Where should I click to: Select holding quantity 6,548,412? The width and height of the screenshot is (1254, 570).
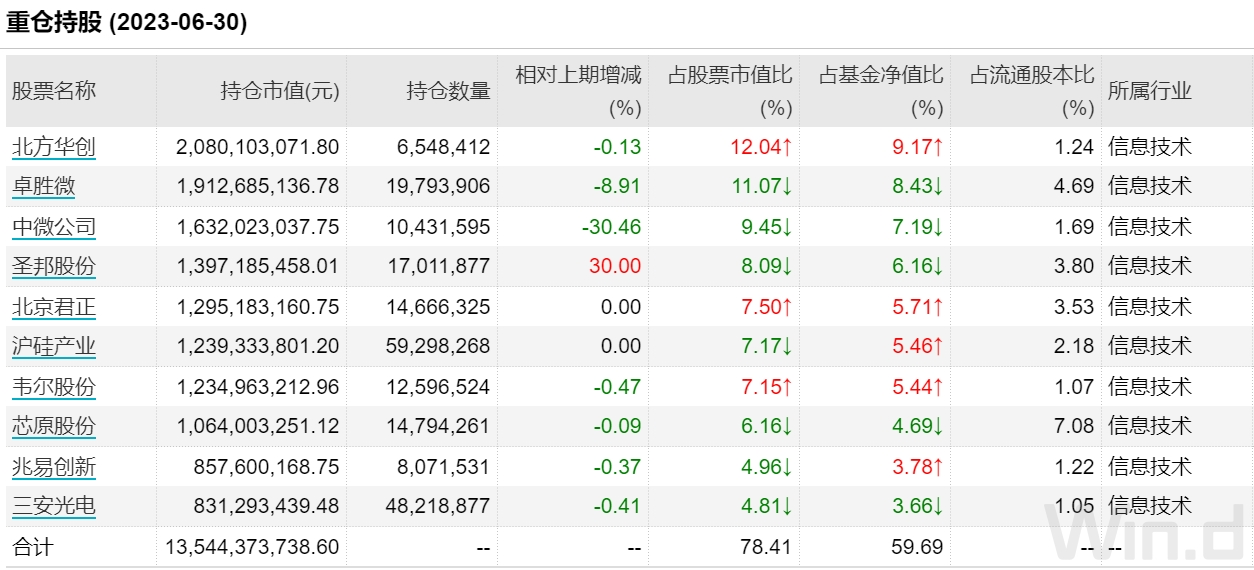pos(444,147)
